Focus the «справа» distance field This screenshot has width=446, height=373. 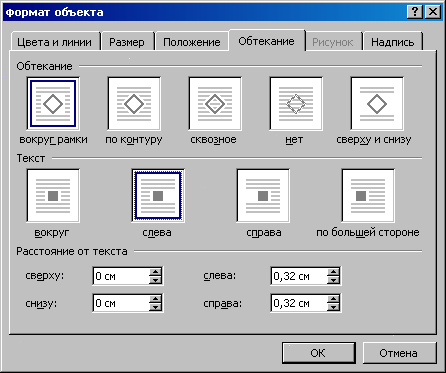pos(299,303)
